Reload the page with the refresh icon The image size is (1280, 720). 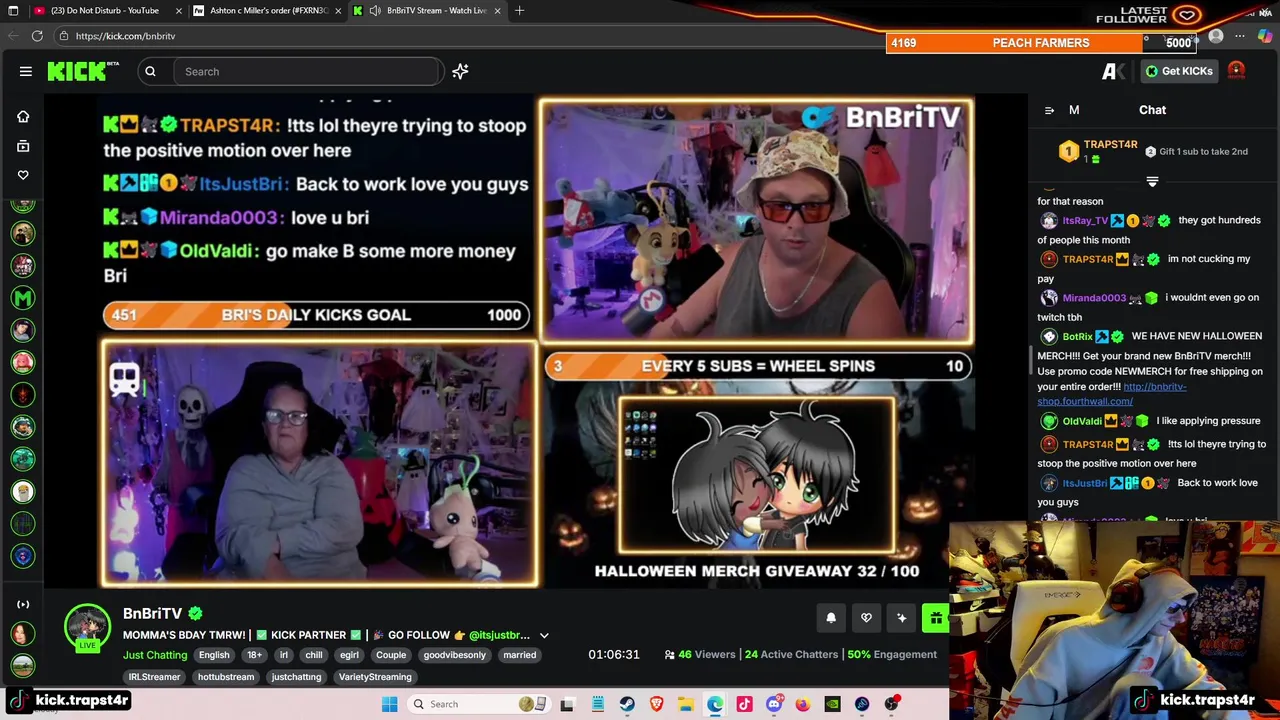click(x=37, y=36)
